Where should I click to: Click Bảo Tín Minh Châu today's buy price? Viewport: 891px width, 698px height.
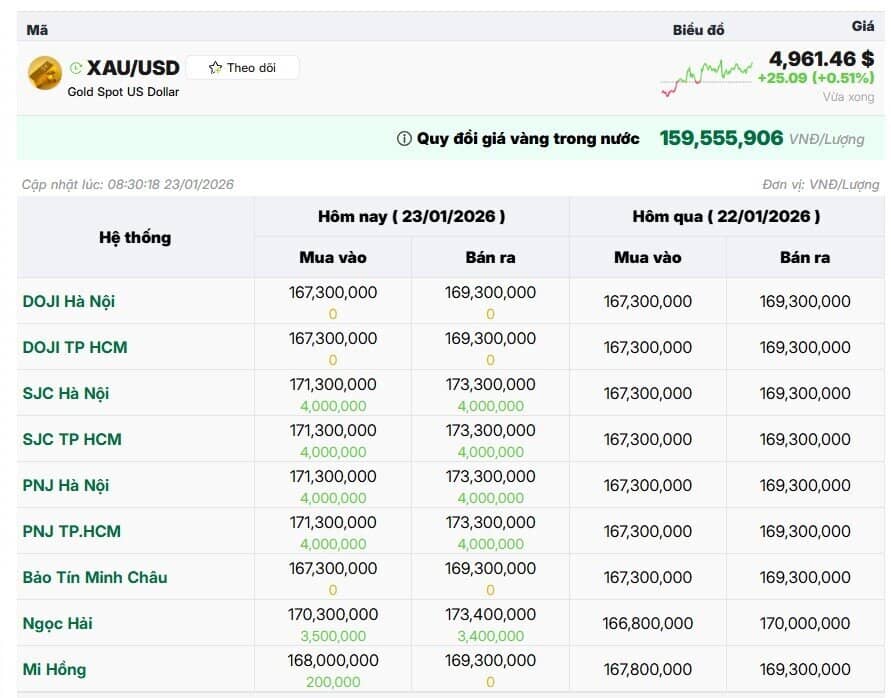[333, 569]
